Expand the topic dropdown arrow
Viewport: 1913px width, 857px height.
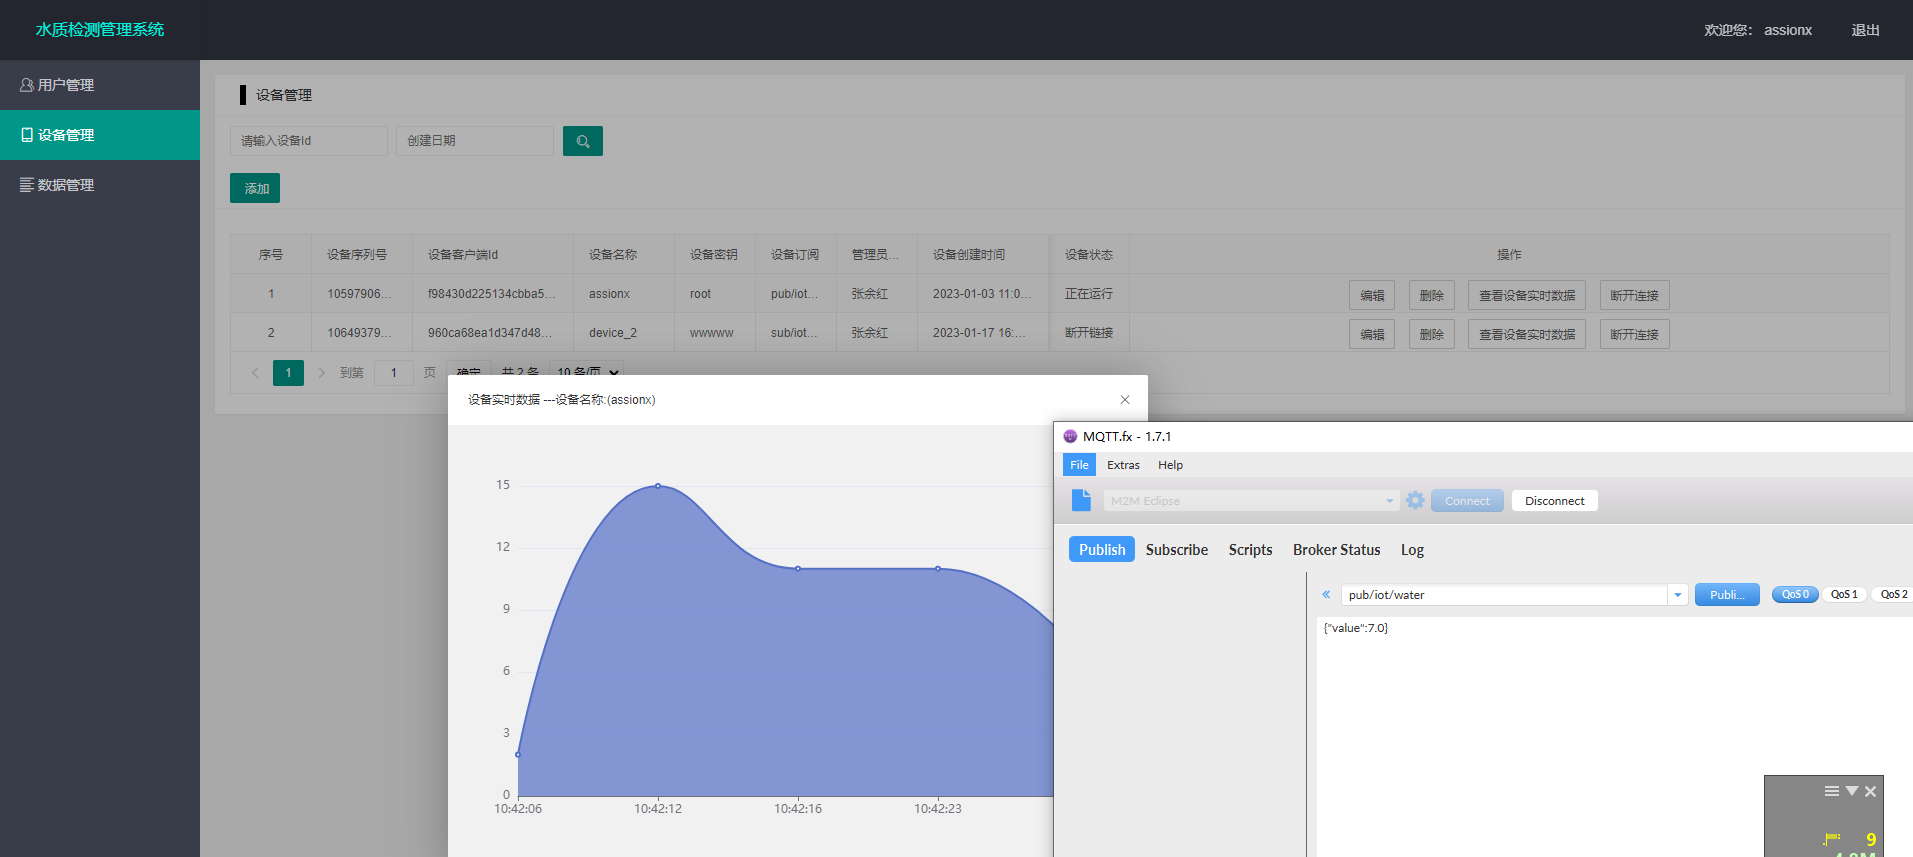(1678, 595)
